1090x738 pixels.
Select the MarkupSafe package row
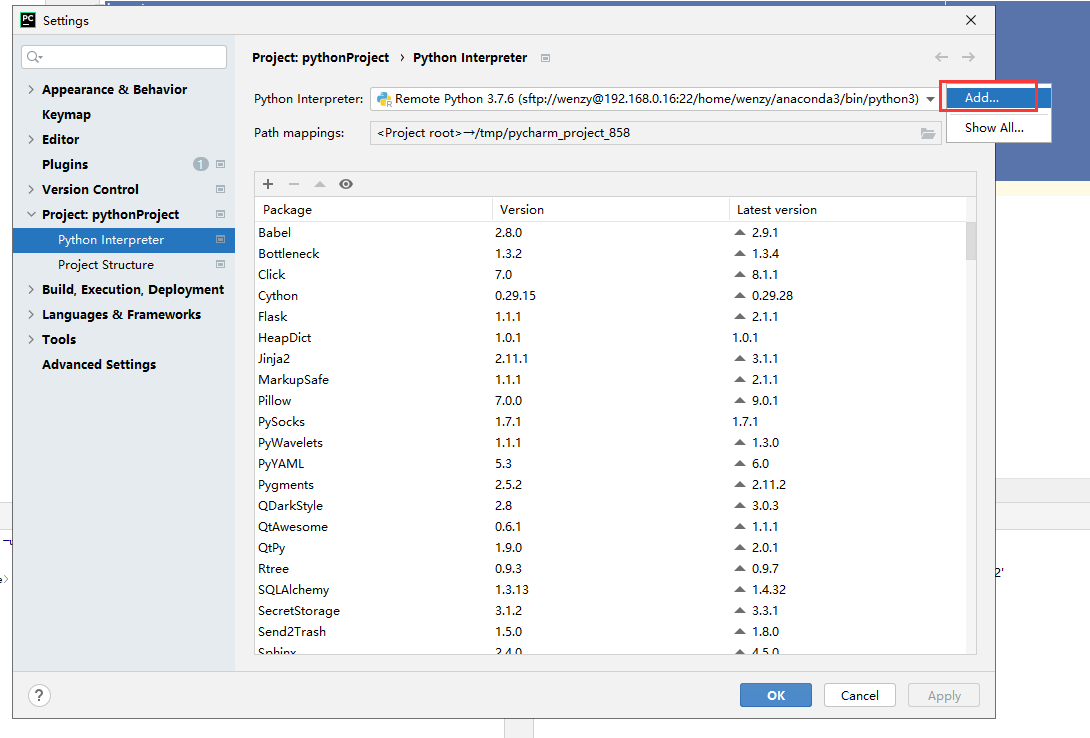[x=610, y=380]
